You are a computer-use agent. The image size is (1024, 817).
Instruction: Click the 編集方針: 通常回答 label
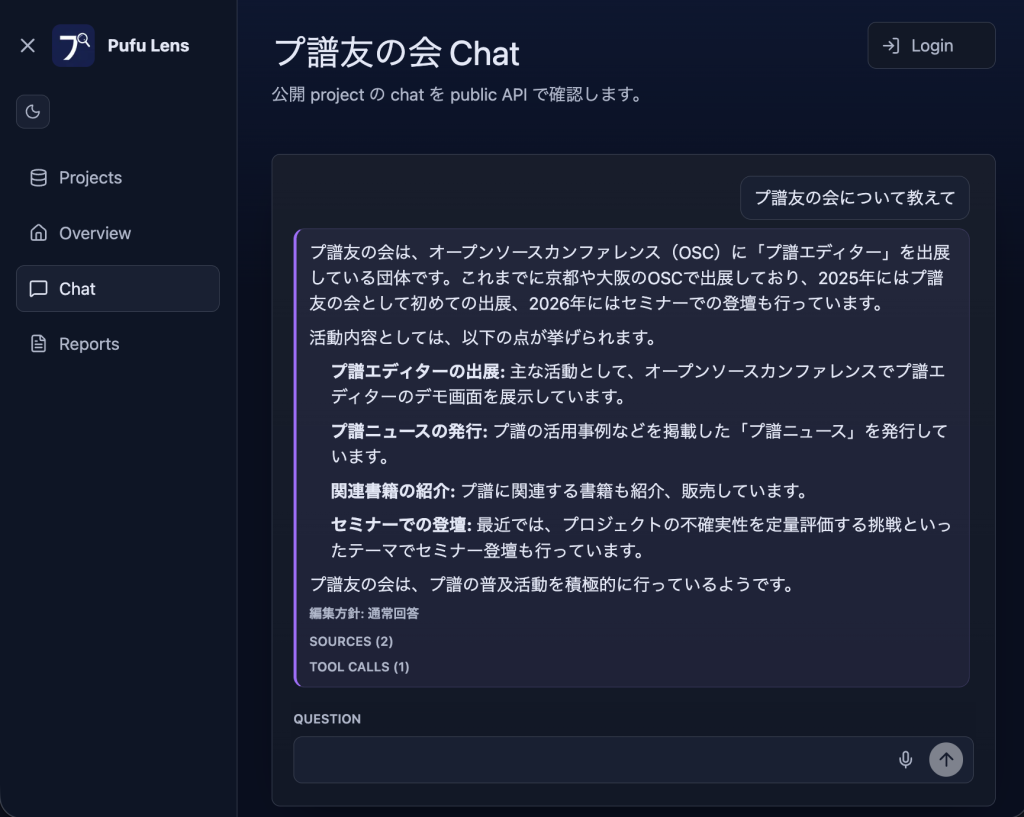point(364,613)
